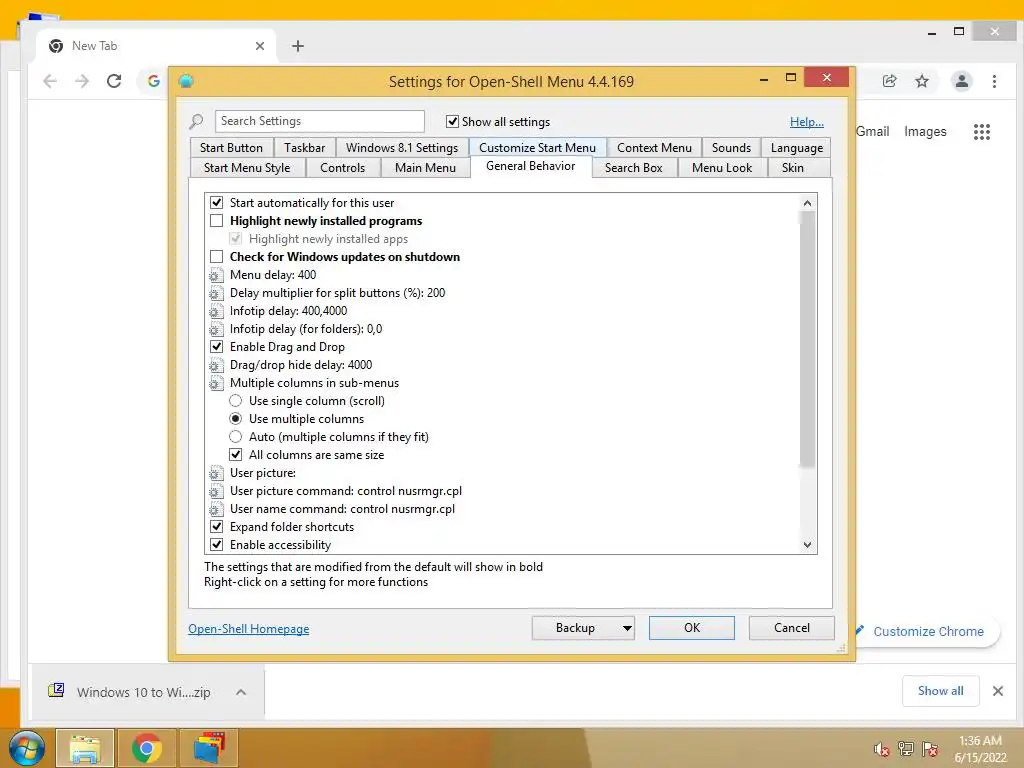Open the Main Menu tab
The height and width of the screenshot is (768, 1024).
(425, 168)
